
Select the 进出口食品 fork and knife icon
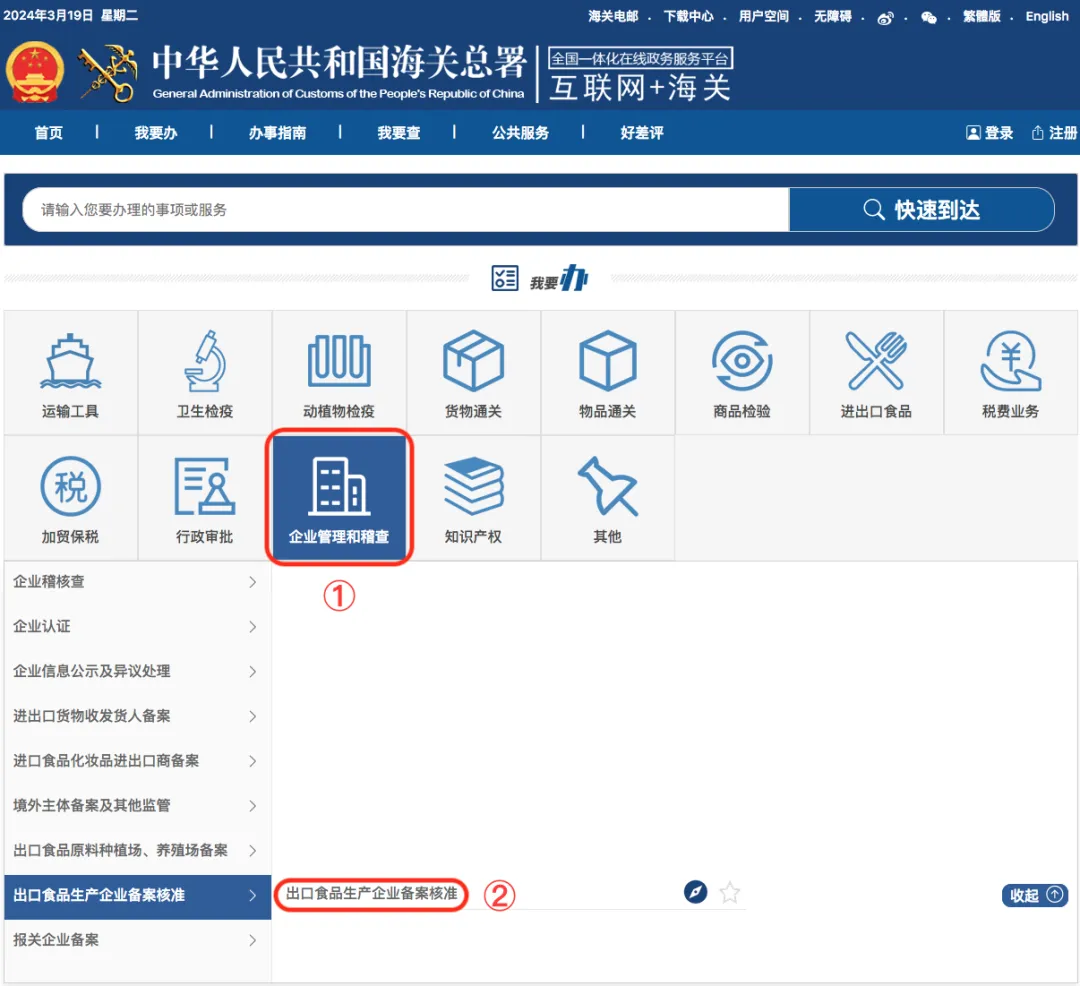[x=876, y=373]
